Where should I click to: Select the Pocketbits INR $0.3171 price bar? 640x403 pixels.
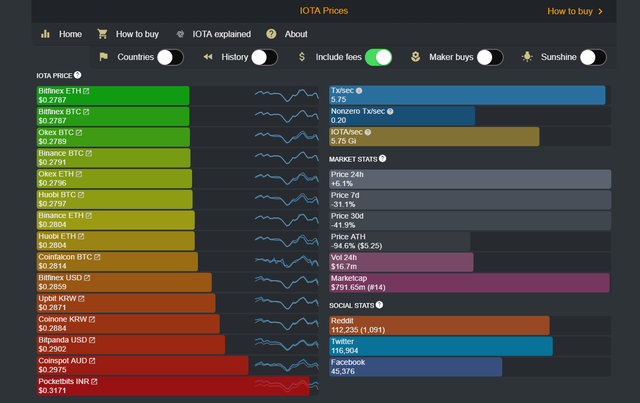[173, 386]
